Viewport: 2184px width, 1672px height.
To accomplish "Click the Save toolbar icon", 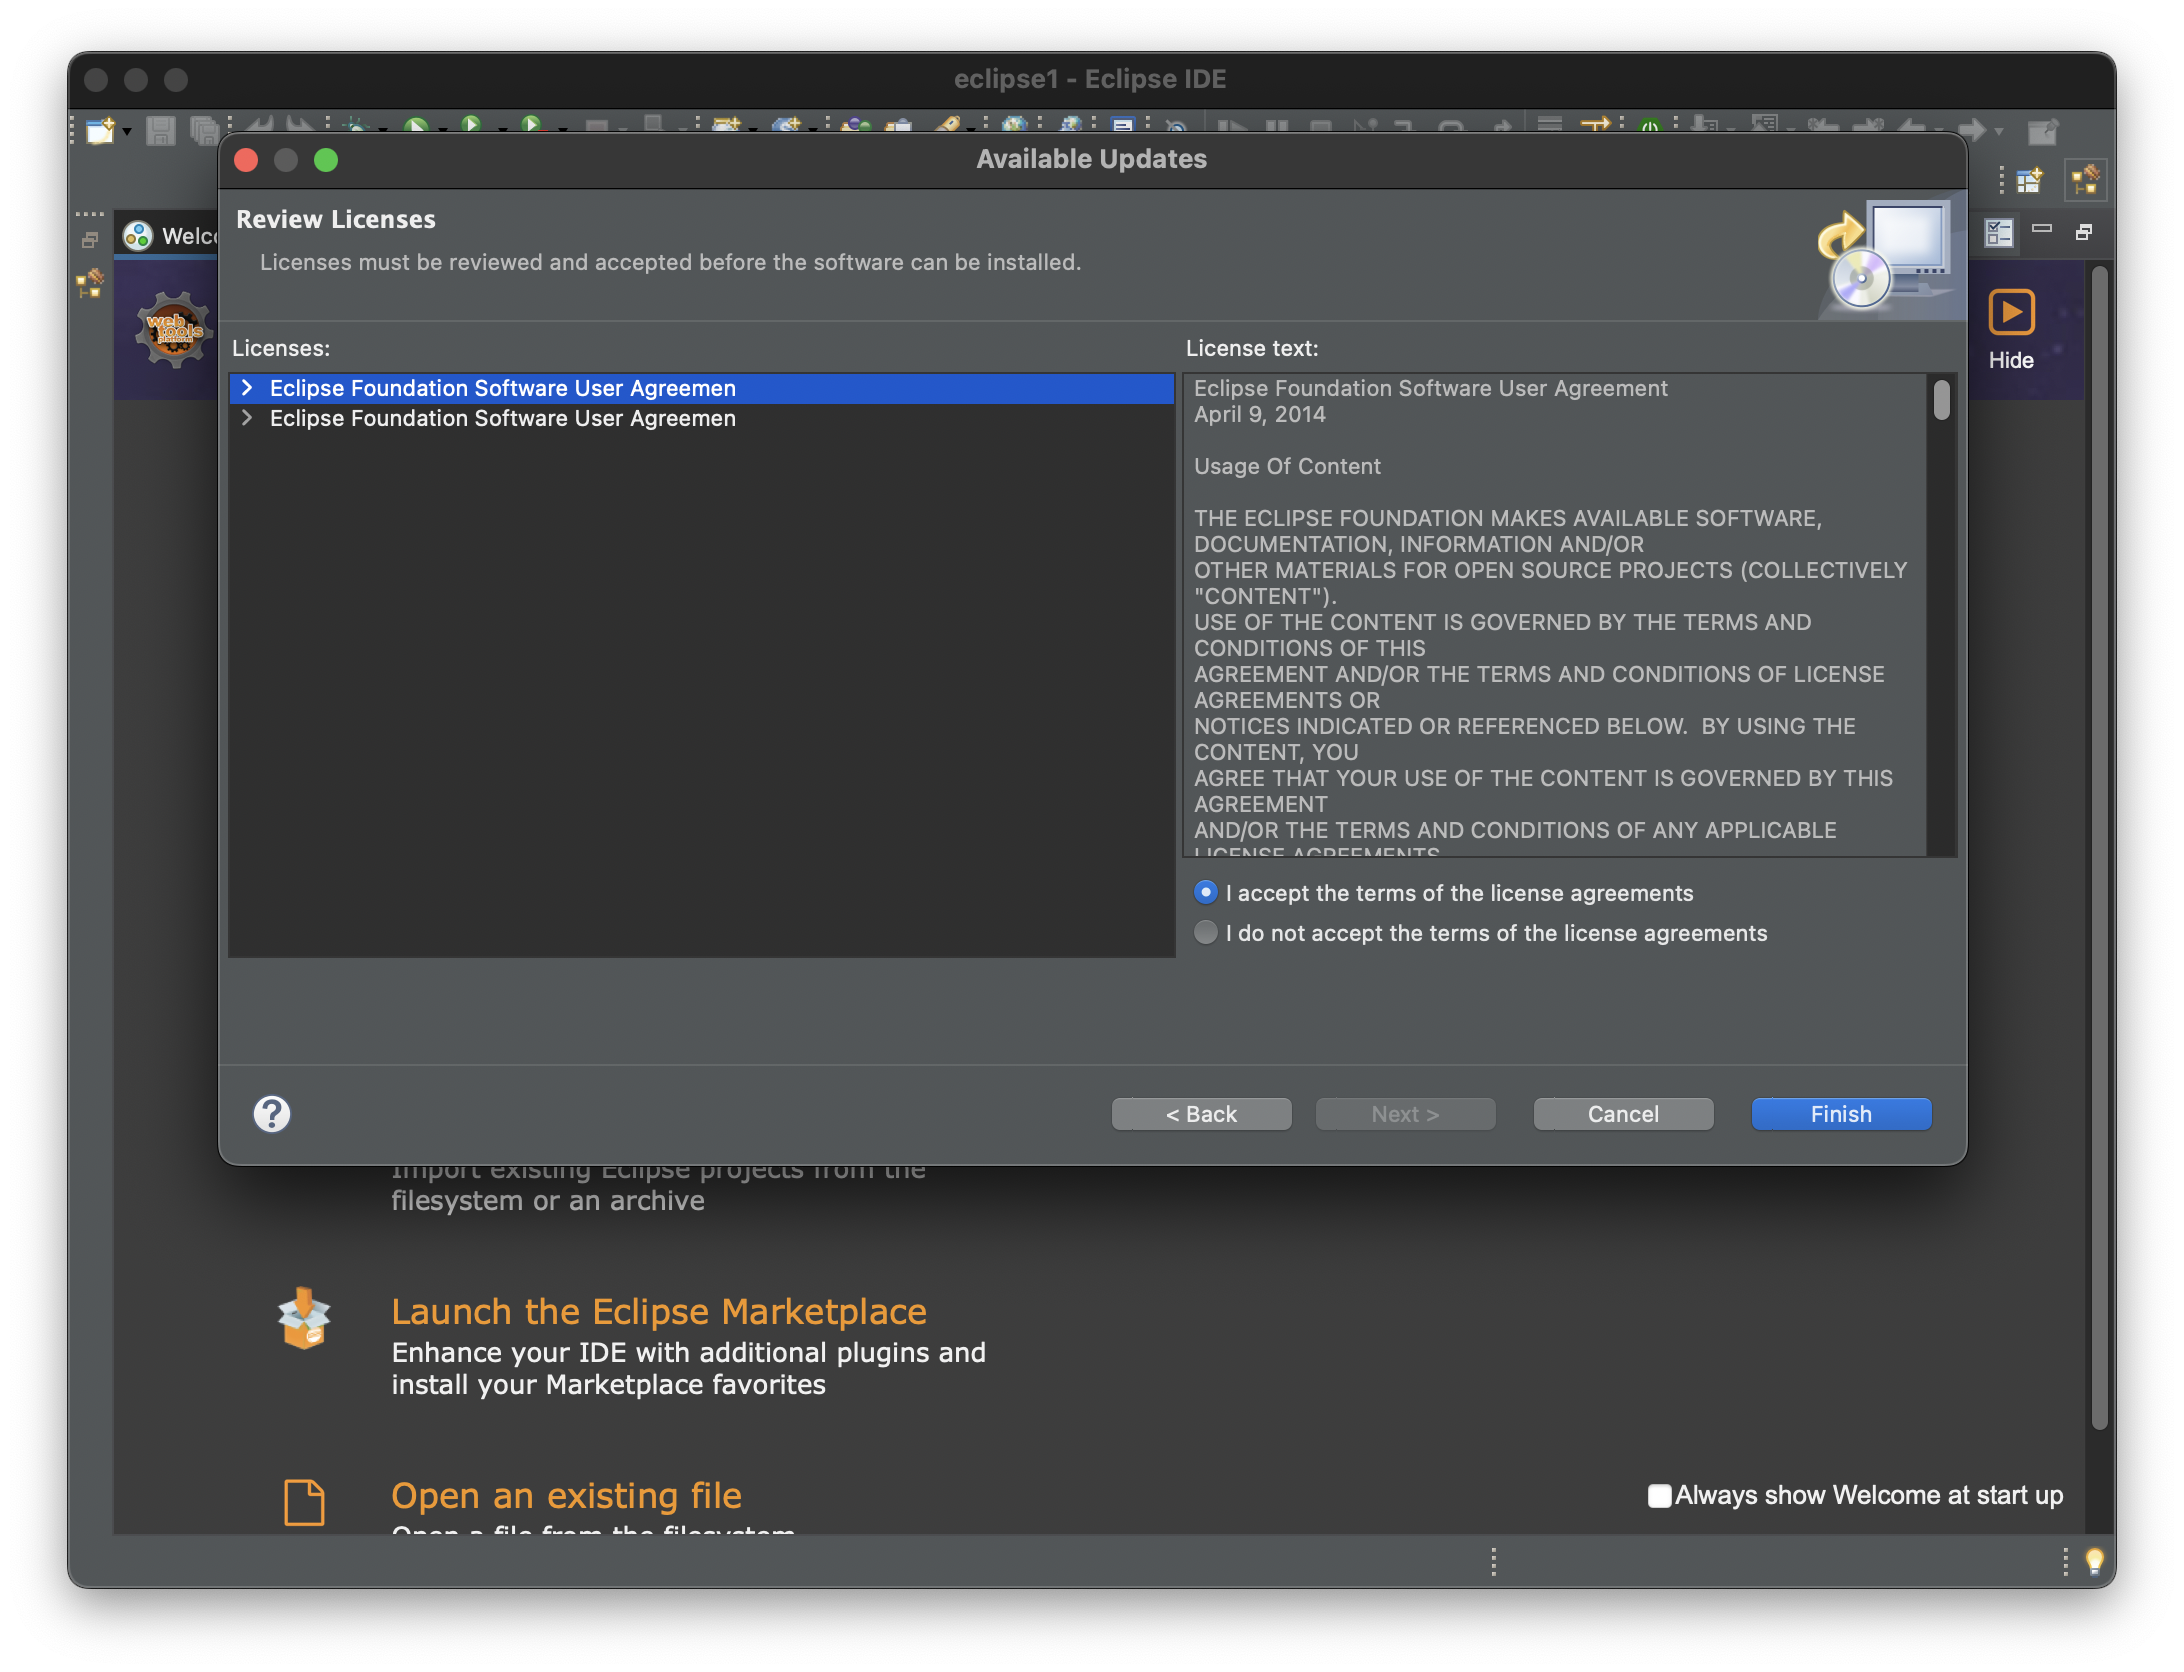I will 160,130.
